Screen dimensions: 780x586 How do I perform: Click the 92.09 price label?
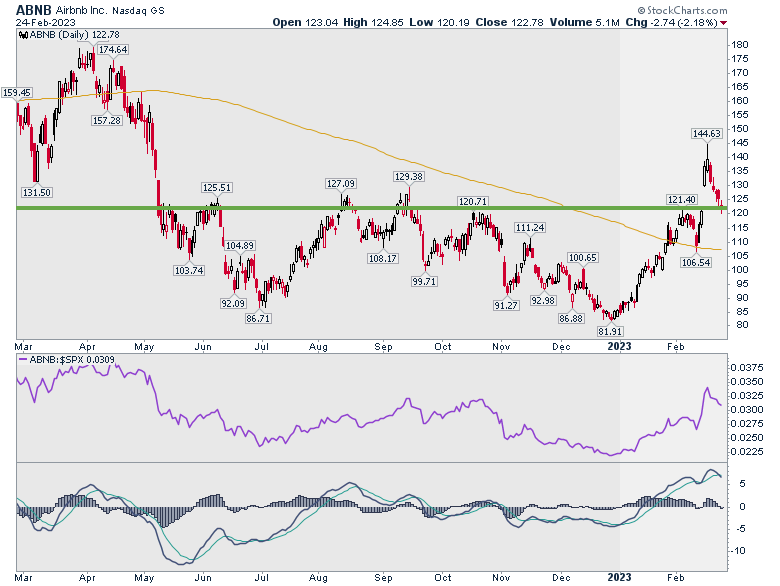pos(233,303)
